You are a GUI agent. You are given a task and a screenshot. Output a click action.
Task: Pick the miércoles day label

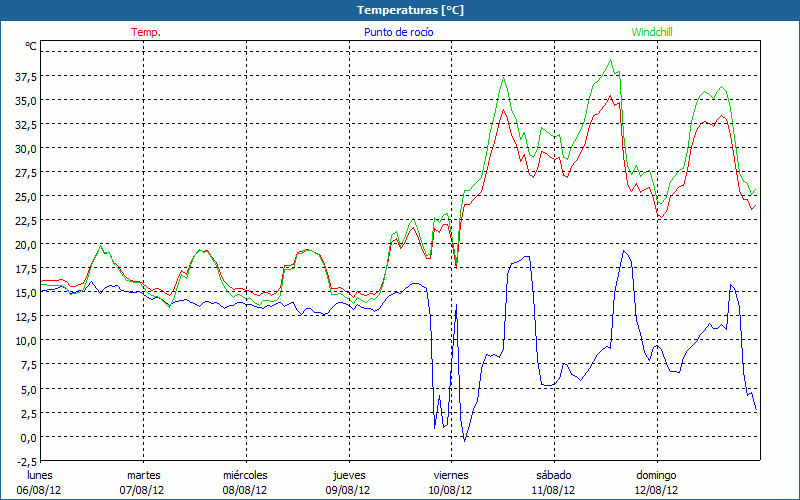click(x=245, y=475)
